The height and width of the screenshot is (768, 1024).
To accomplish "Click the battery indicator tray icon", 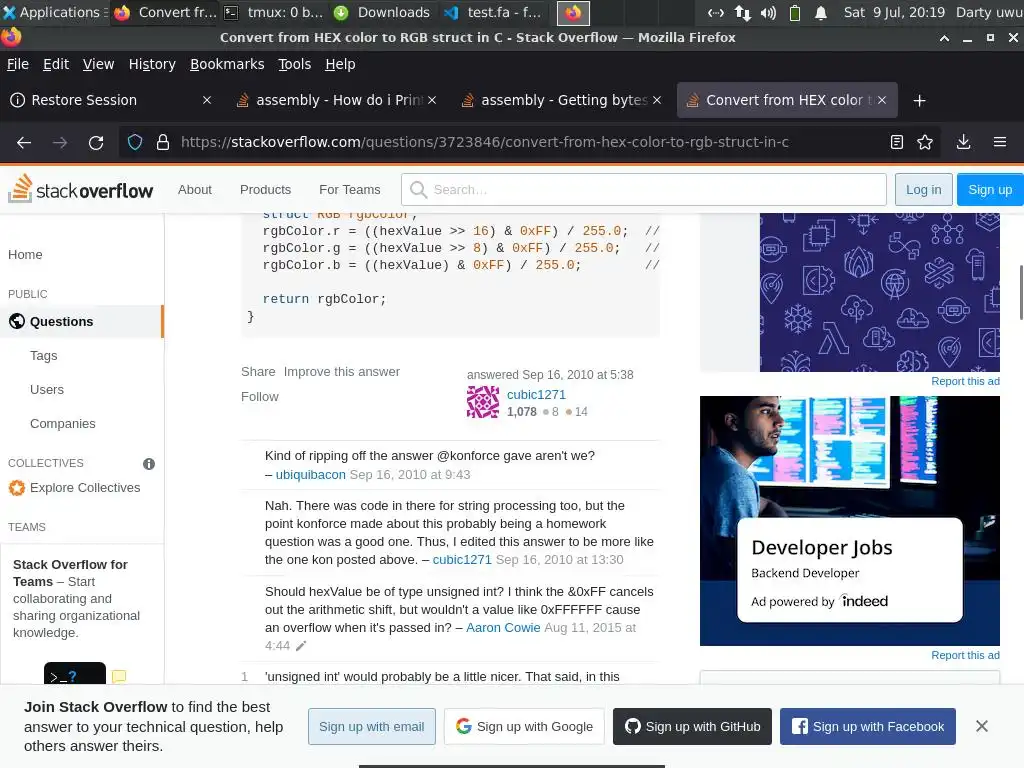I will 795,12.
